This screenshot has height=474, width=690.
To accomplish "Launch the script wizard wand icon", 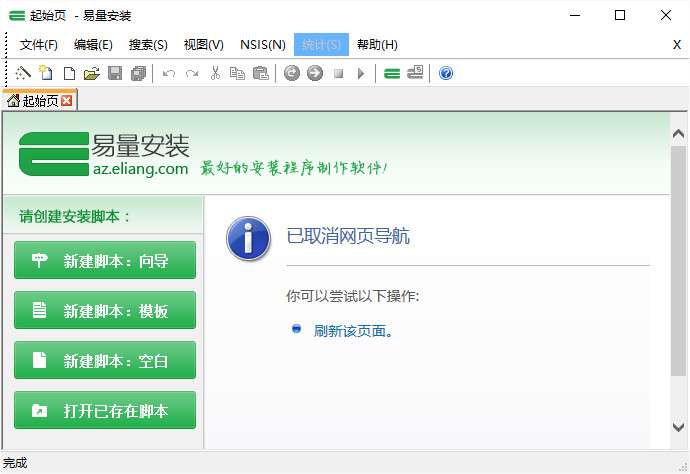I will 23,73.
